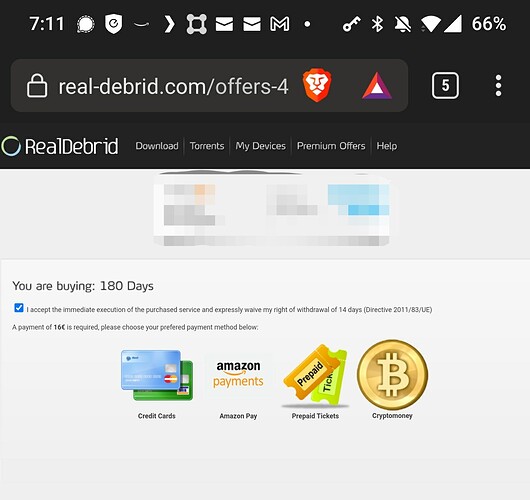Go to the Torrents page
The height and width of the screenshot is (500, 530).
(x=207, y=146)
